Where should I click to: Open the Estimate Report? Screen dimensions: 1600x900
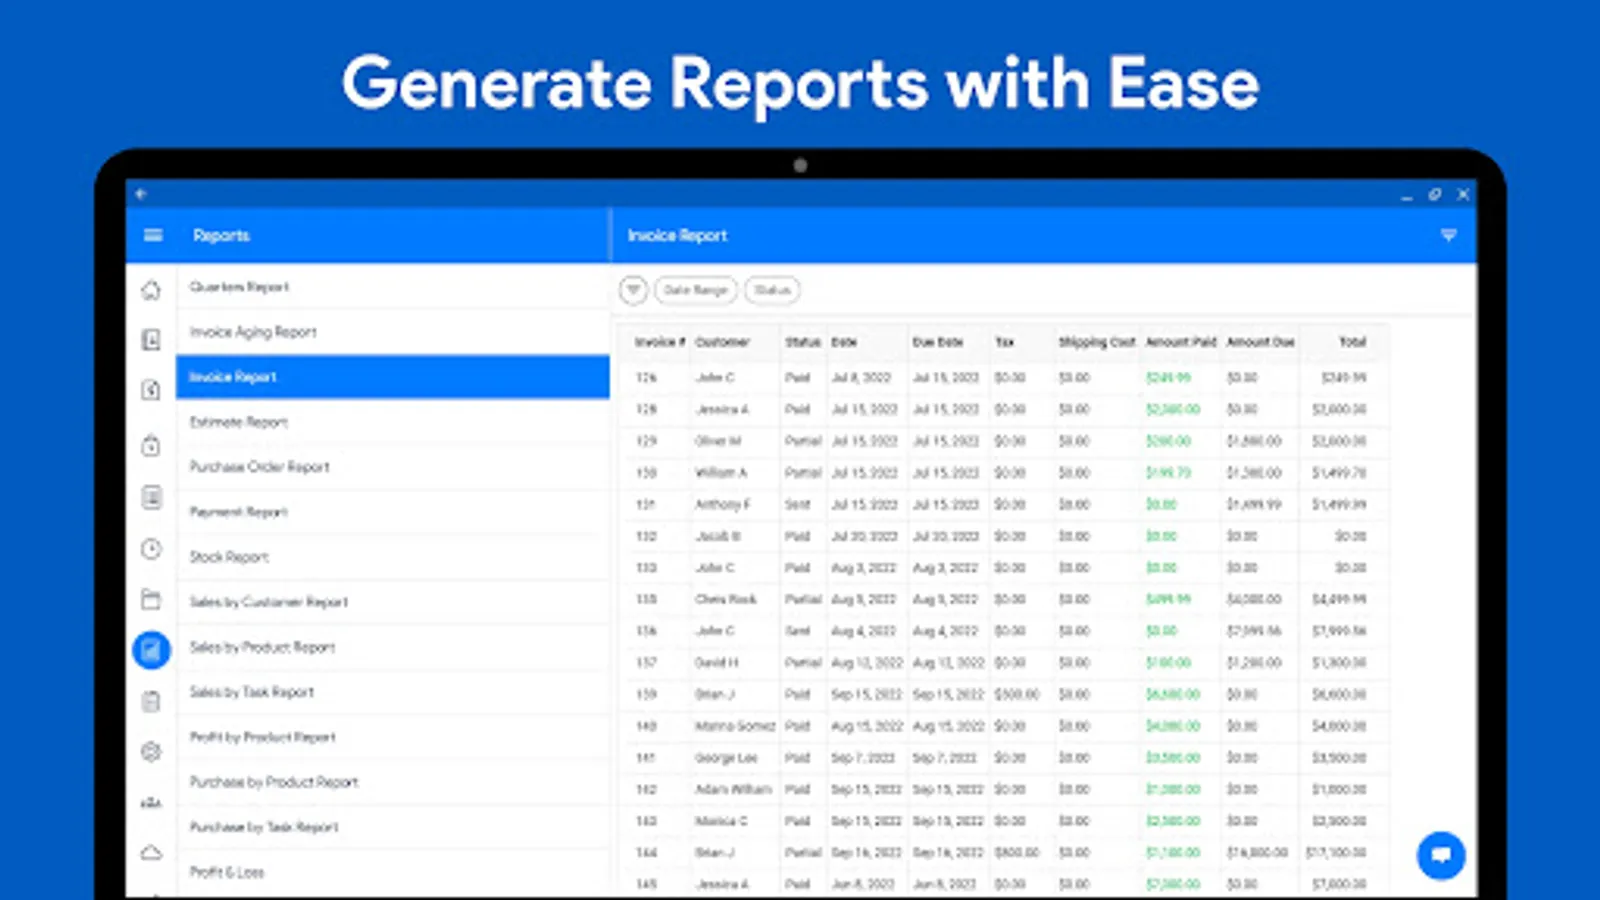coord(393,422)
